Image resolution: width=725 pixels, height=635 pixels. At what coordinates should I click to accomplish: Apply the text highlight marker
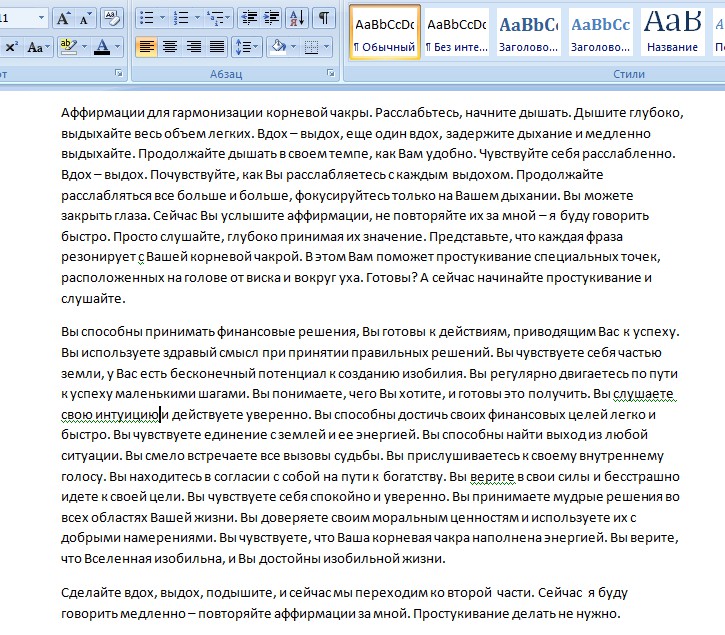pos(69,47)
